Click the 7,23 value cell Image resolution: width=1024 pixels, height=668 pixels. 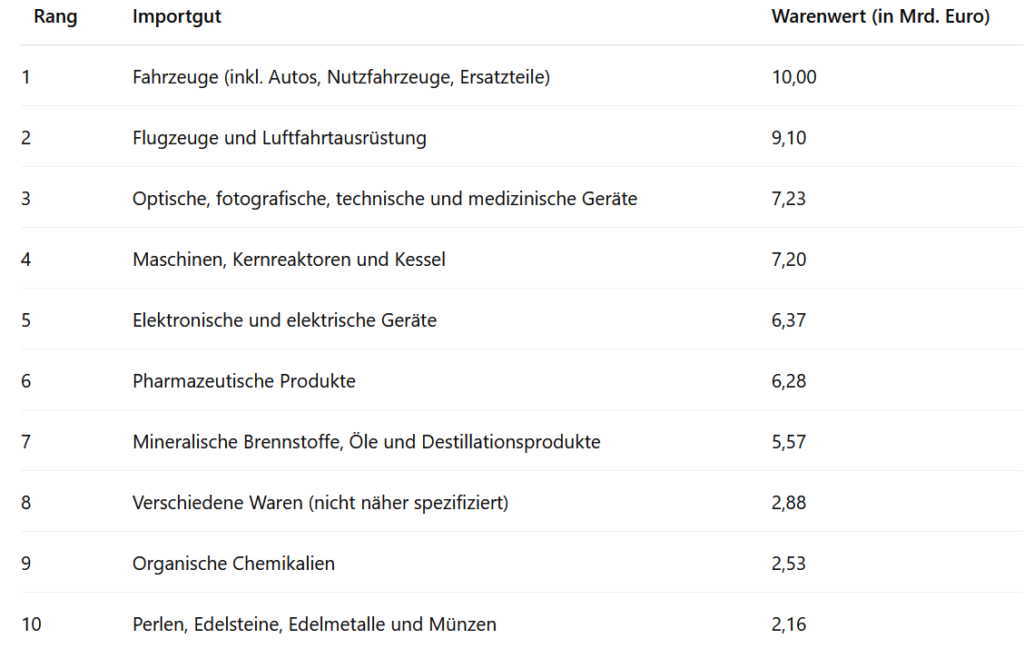tap(789, 199)
